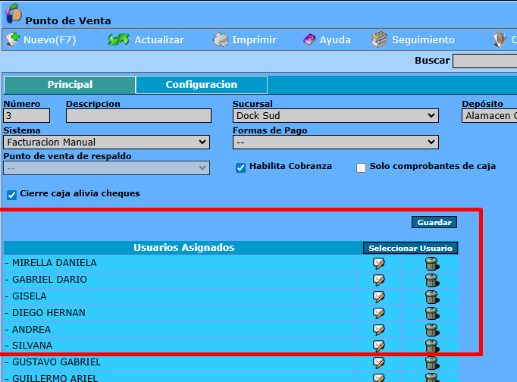Click the edit icon for GUILLERMO ARIEL
This screenshot has width=517, height=382.
click(x=379, y=378)
